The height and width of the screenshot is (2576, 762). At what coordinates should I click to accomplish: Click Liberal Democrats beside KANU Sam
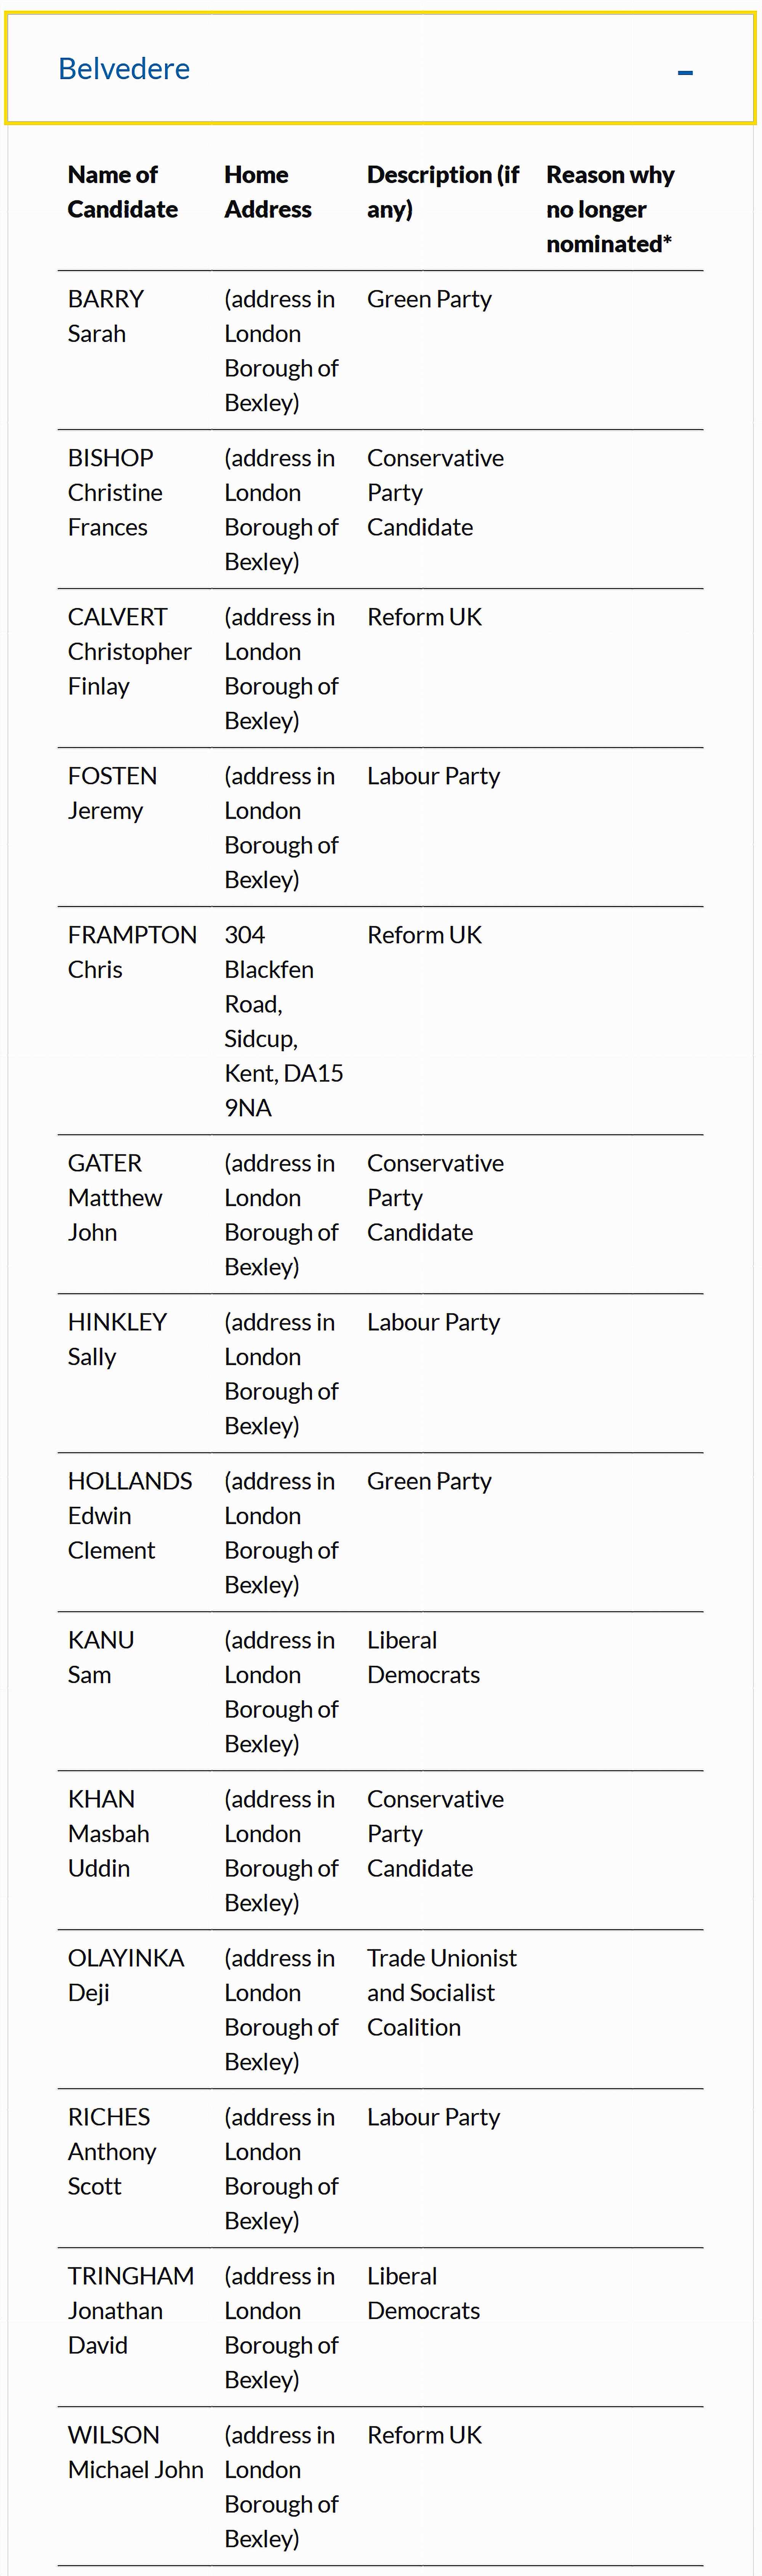pyautogui.click(x=423, y=1657)
